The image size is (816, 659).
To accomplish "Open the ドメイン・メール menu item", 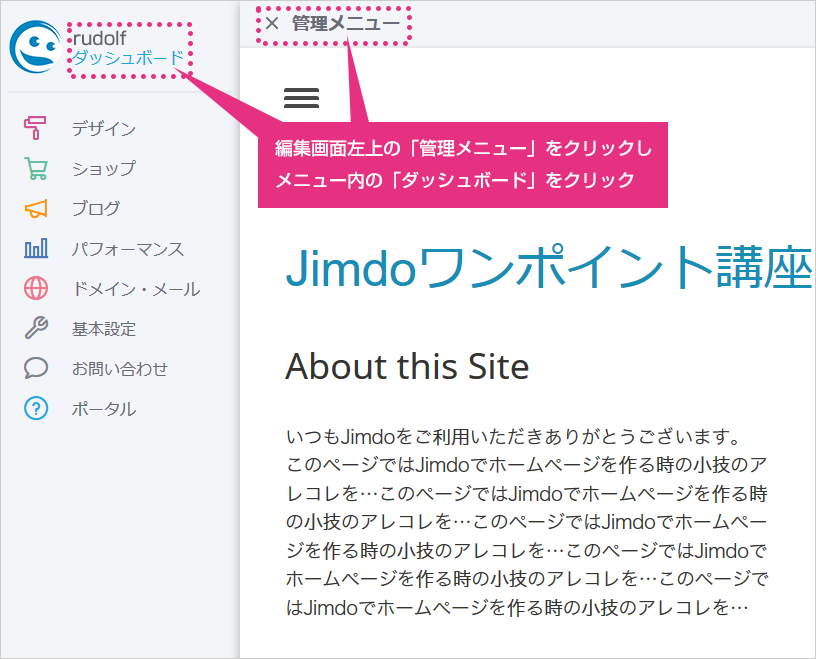I will [x=136, y=289].
